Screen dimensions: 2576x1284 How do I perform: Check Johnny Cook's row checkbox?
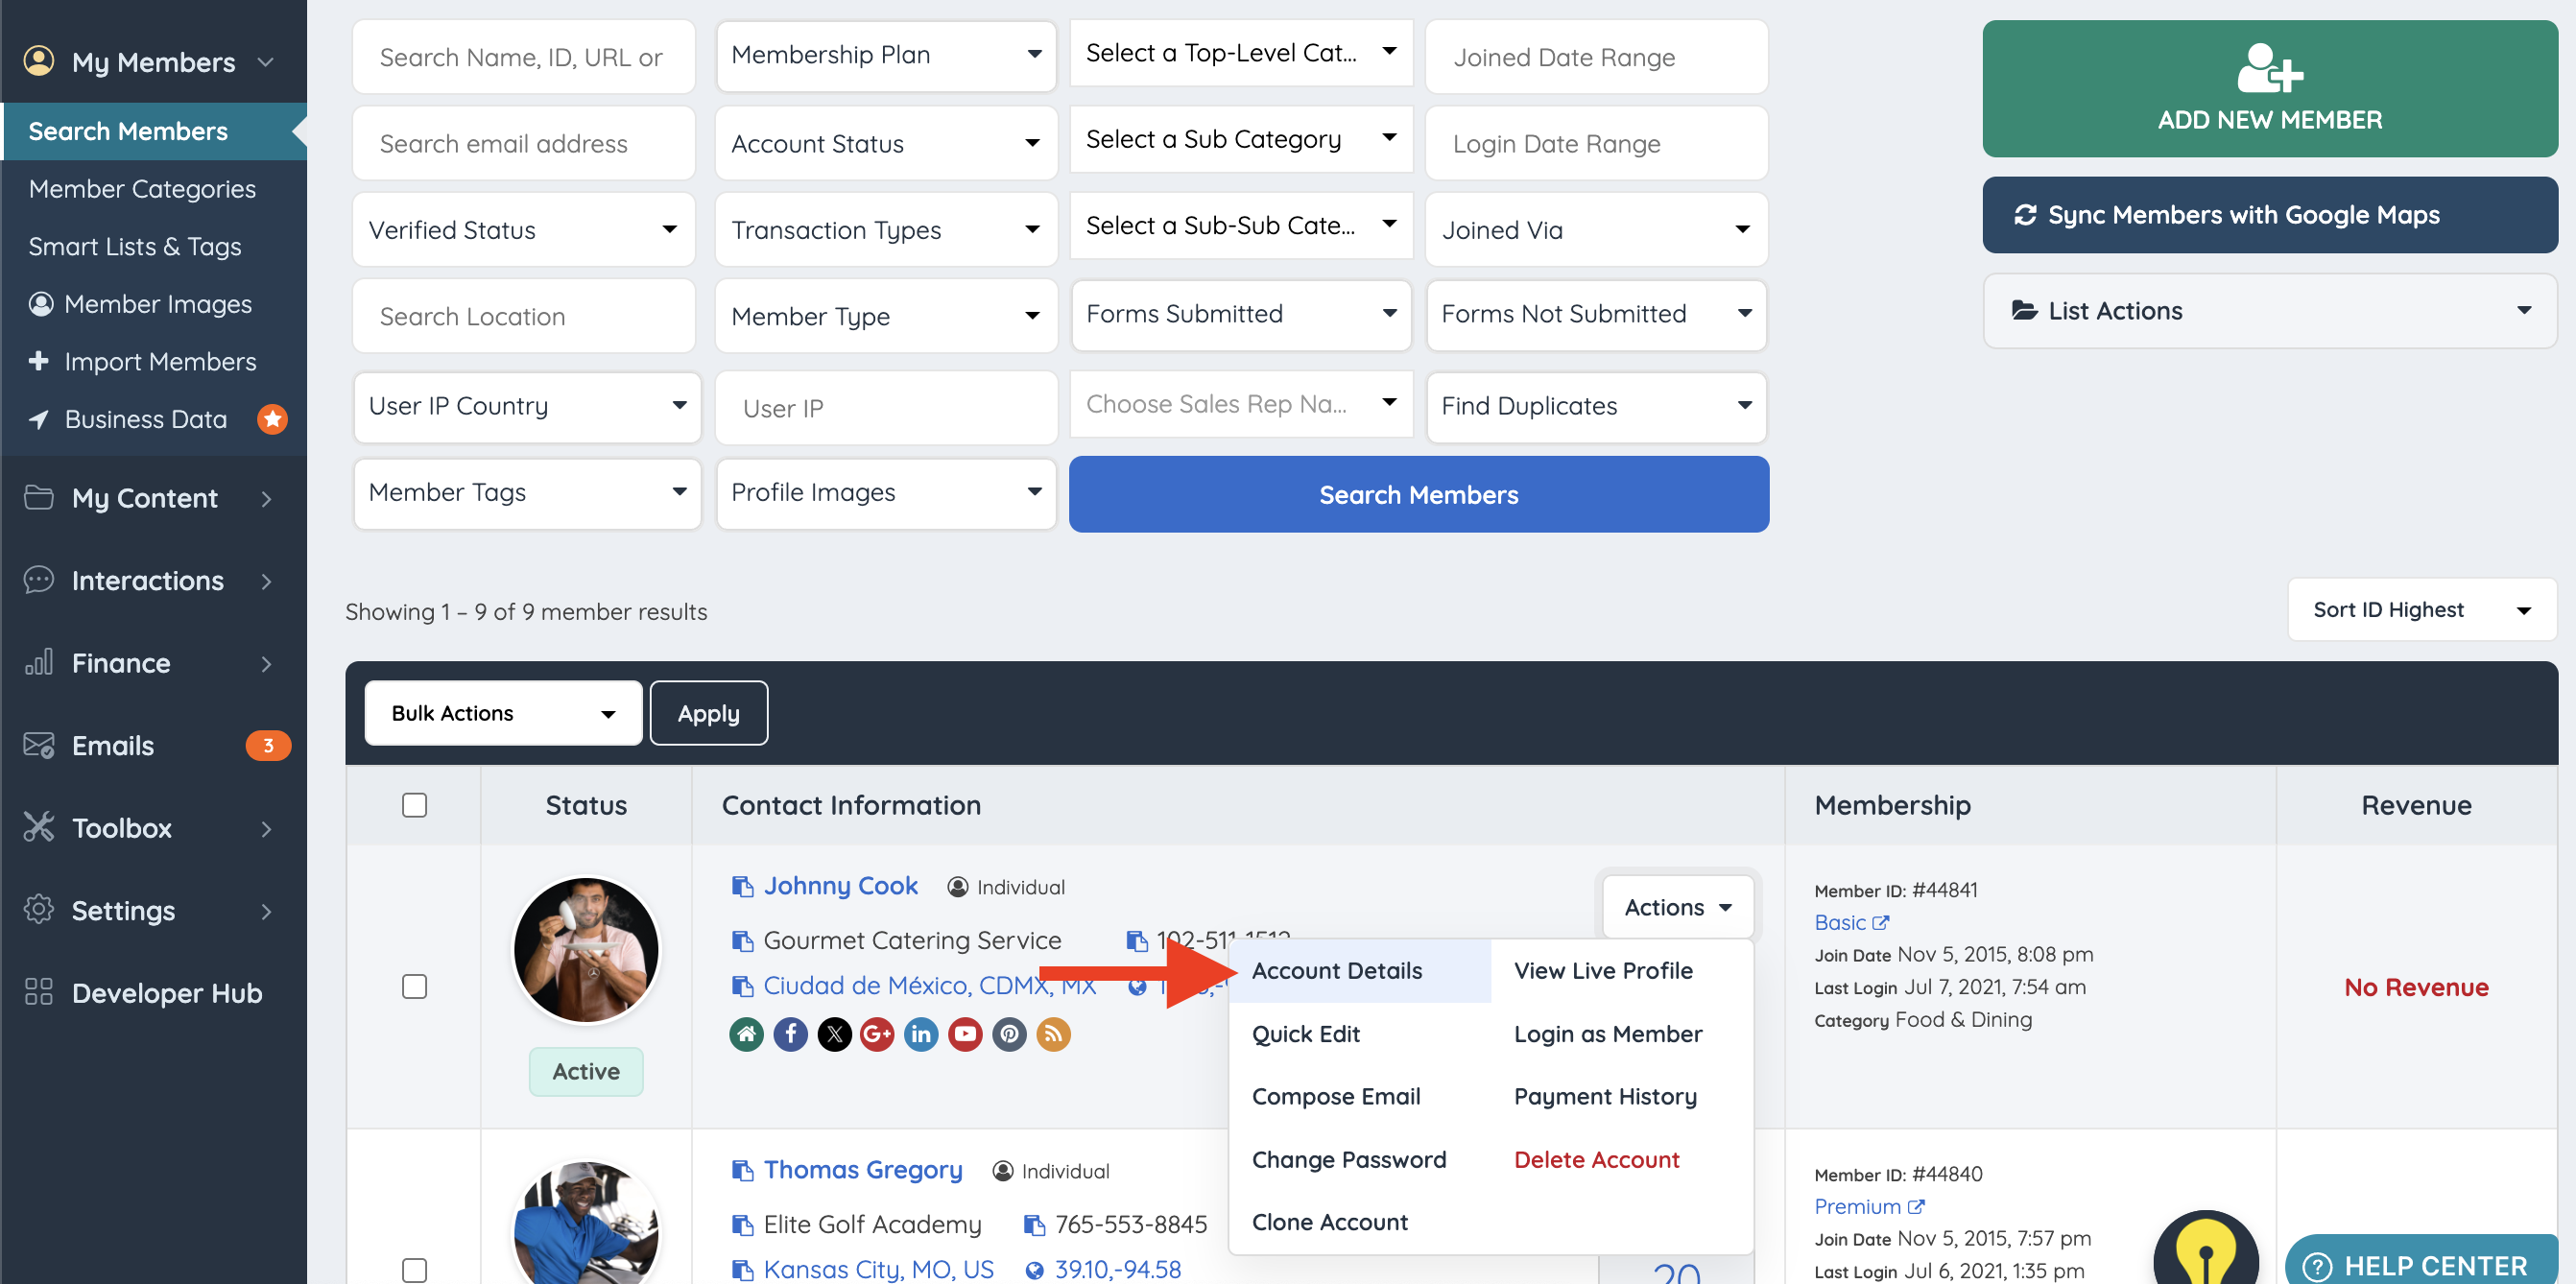click(414, 986)
